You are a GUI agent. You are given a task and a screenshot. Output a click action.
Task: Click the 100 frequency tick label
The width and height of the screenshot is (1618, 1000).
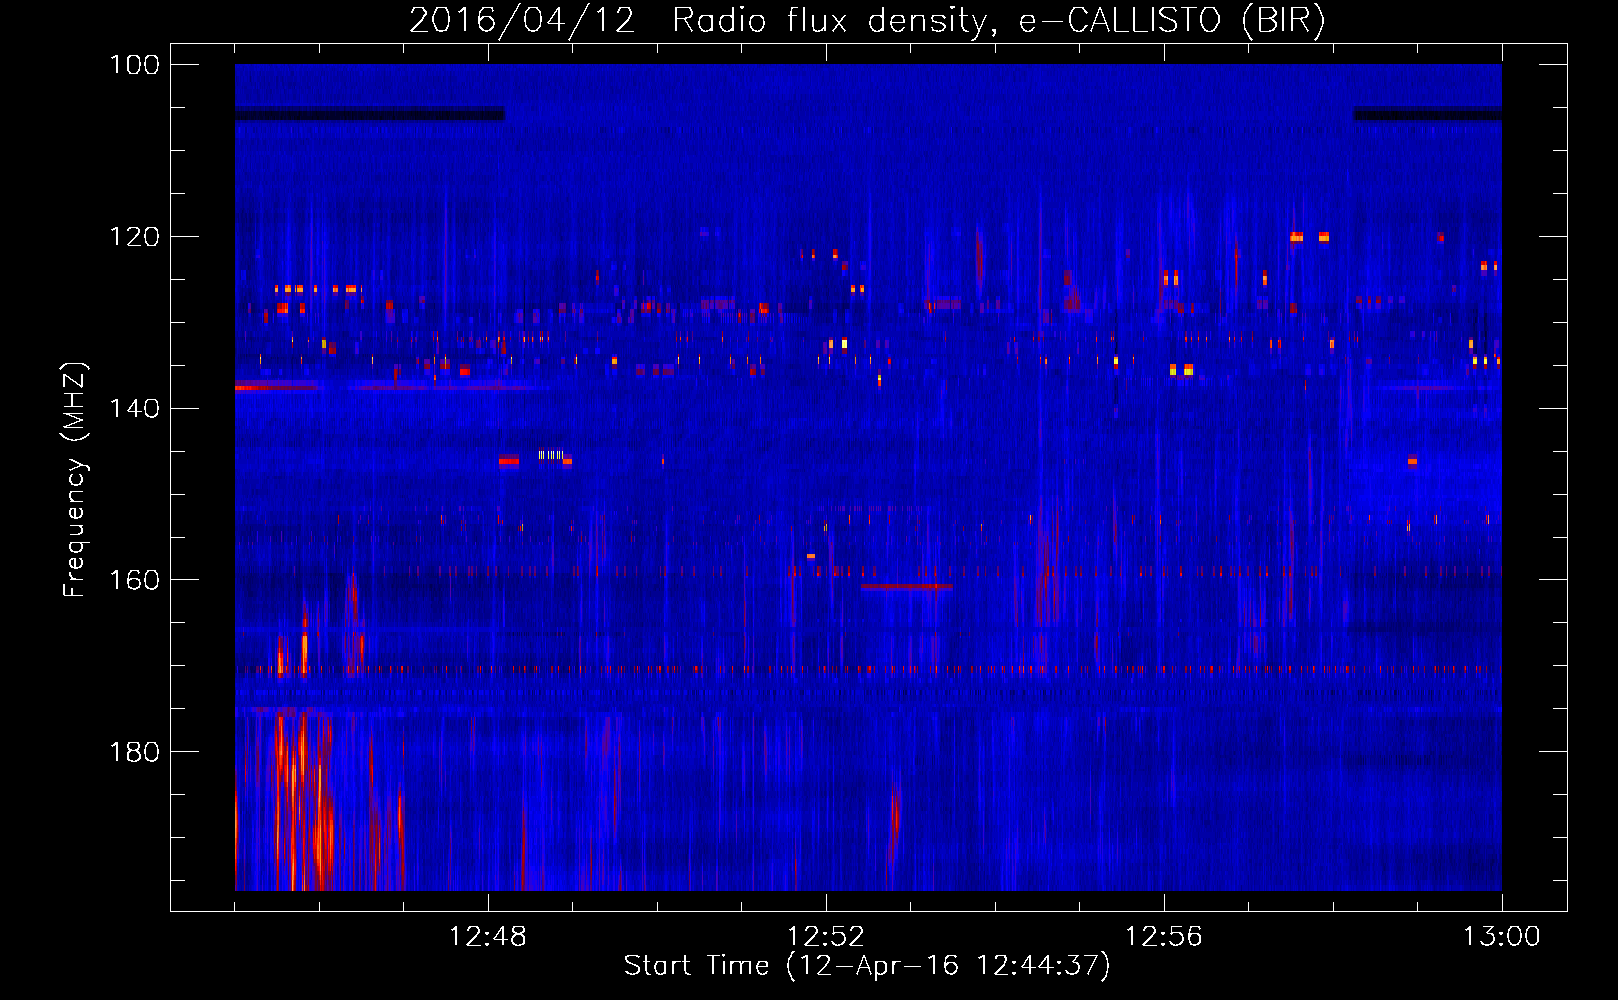[x=134, y=65]
